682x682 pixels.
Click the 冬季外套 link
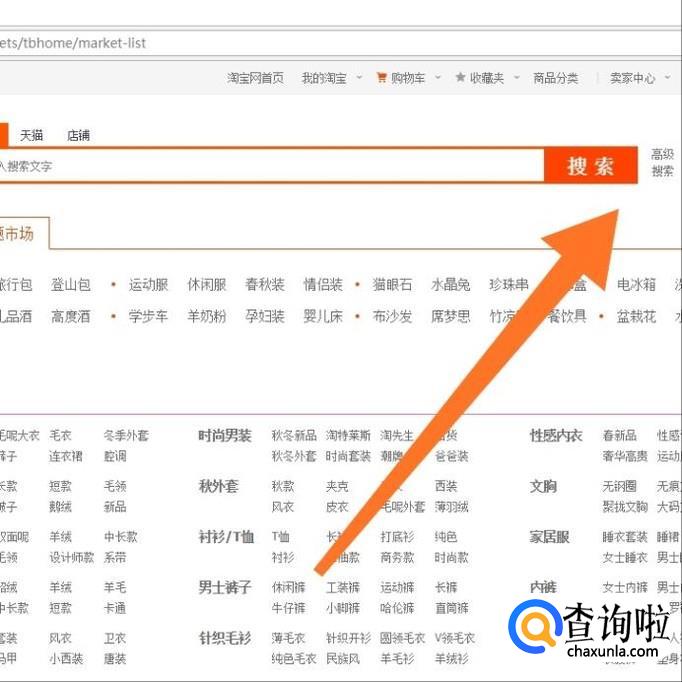click(x=126, y=435)
